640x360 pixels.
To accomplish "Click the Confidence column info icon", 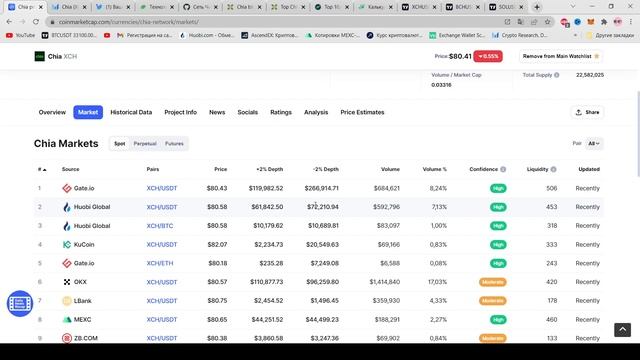I will (x=503, y=169).
